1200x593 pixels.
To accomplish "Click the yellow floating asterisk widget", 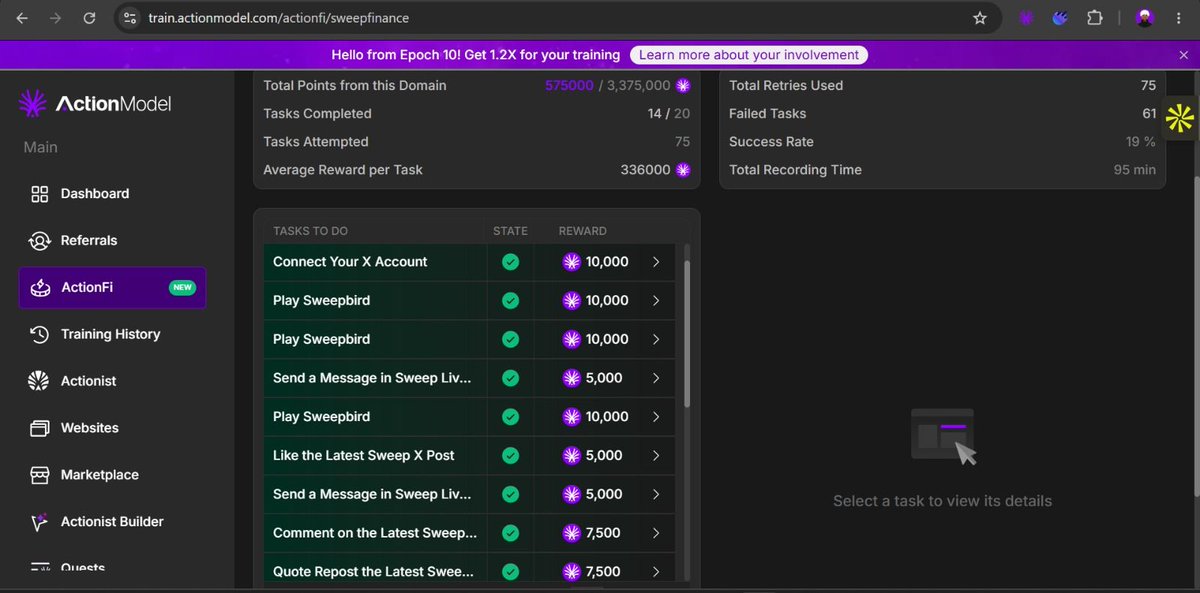I will point(1180,118).
